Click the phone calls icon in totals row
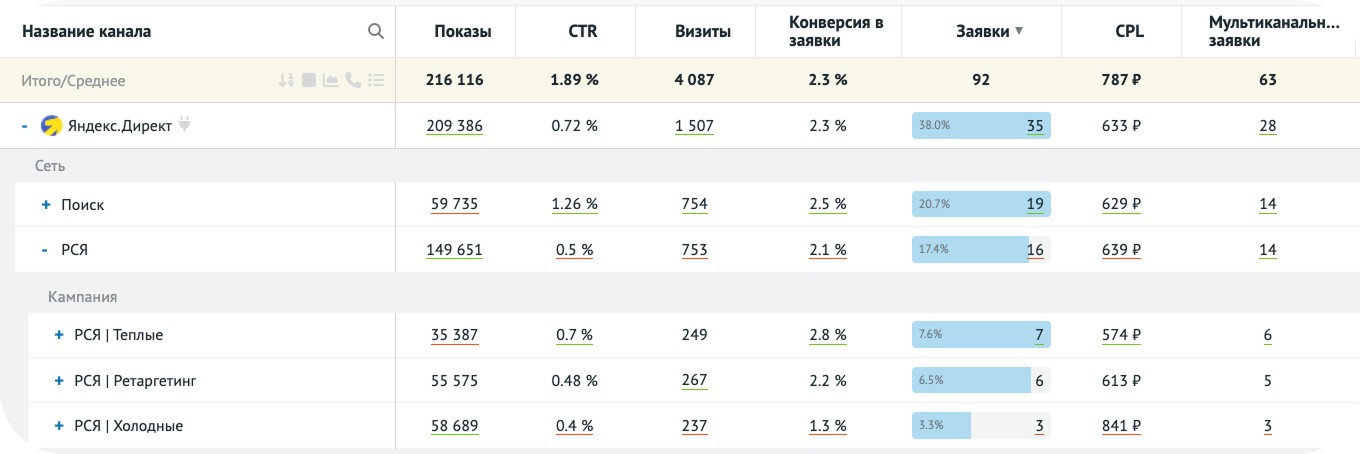The height and width of the screenshot is (454, 1360). coord(353,81)
